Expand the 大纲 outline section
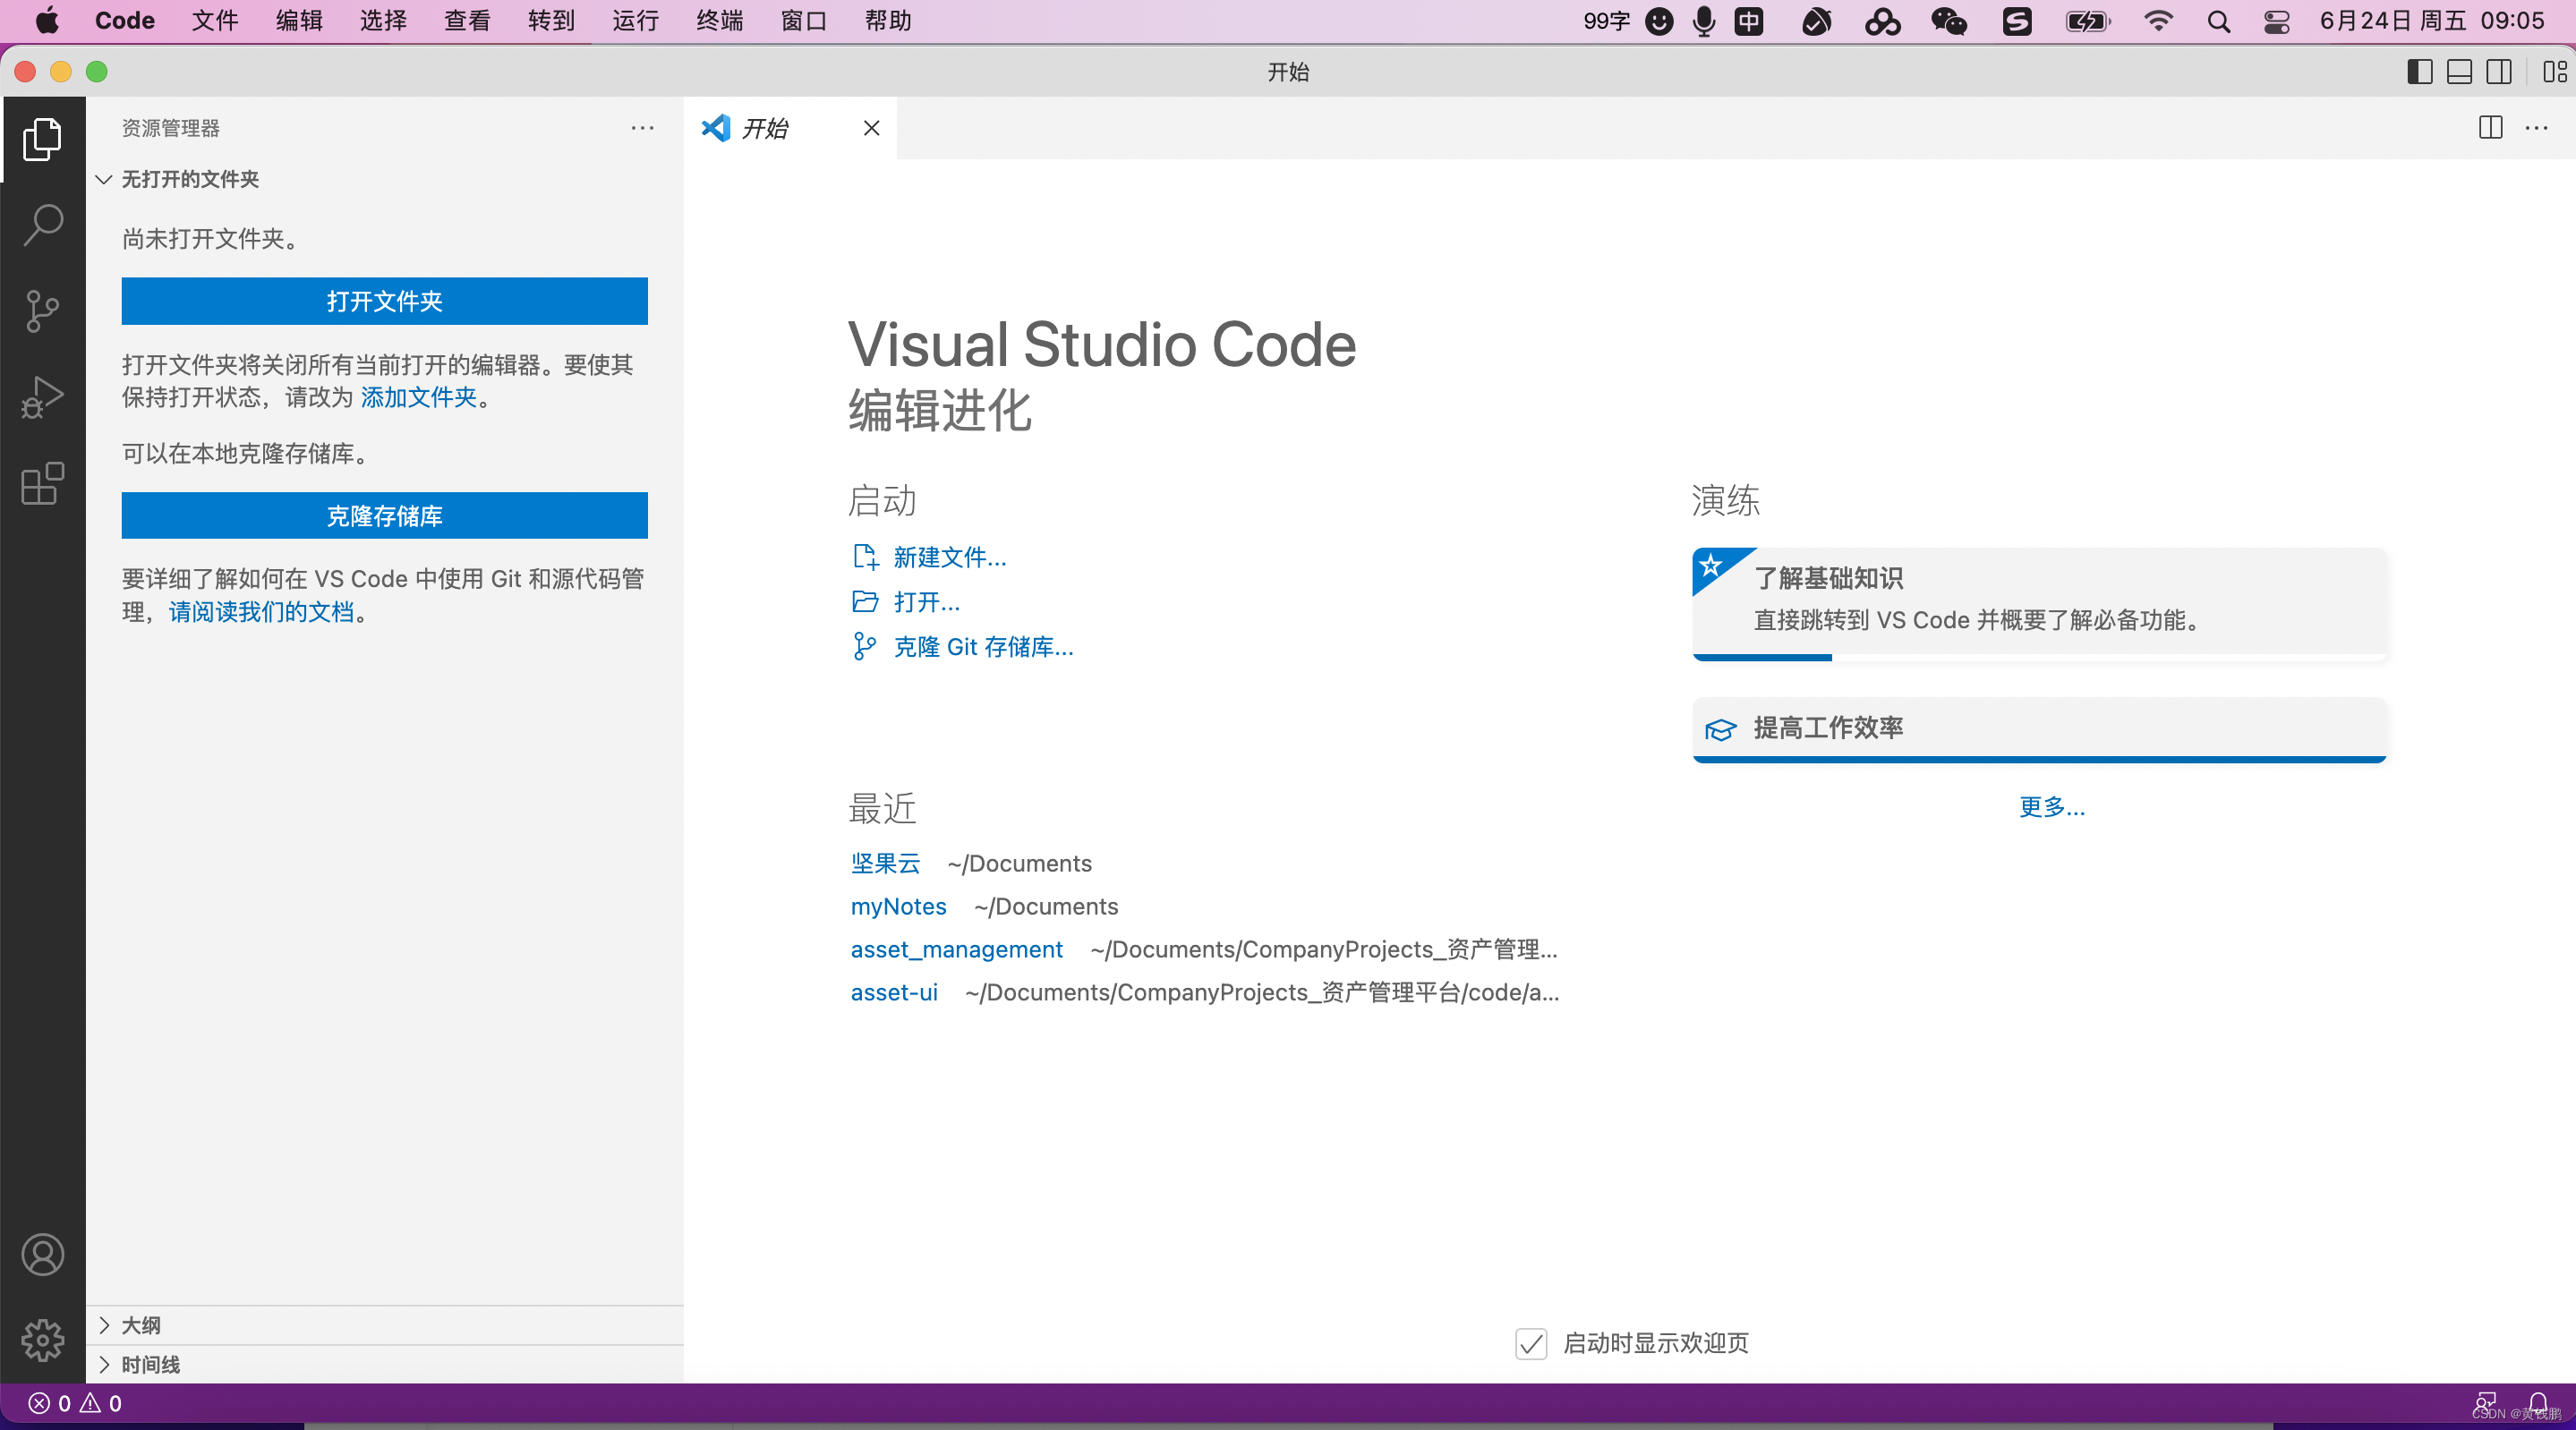 tap(140, 1325)
